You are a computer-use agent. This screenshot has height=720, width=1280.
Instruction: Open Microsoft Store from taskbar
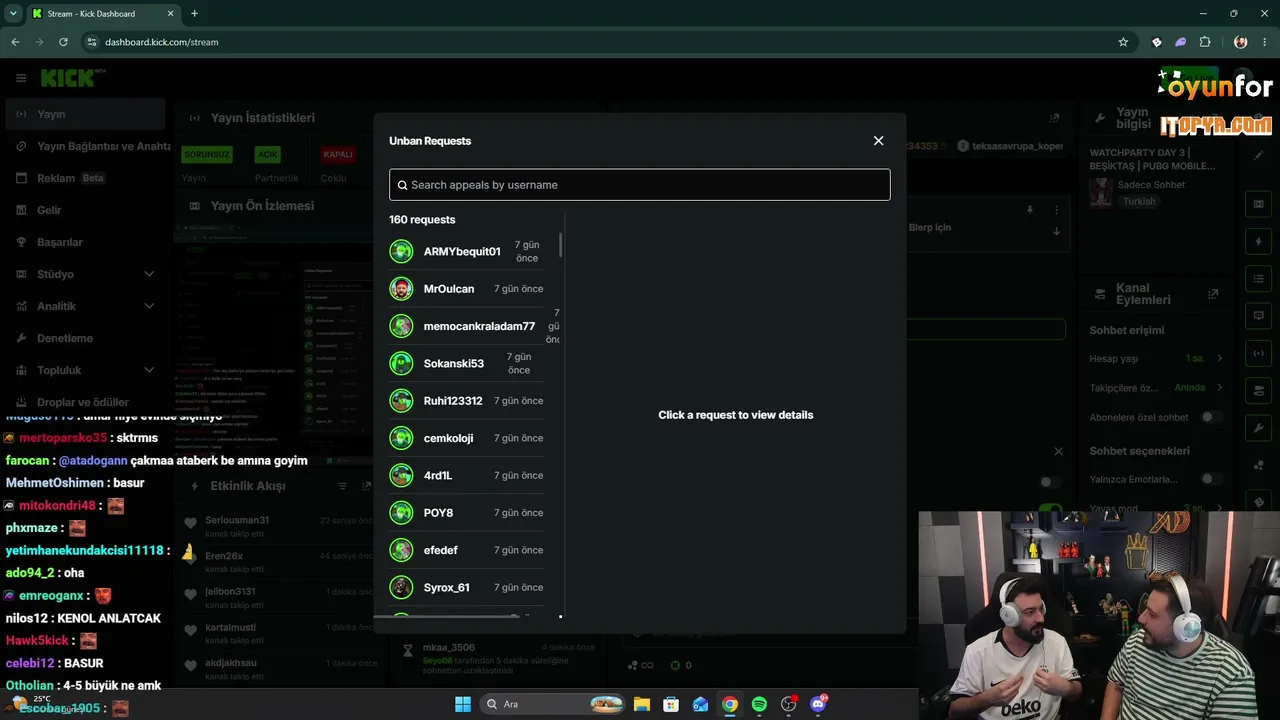tap(671, 704)
